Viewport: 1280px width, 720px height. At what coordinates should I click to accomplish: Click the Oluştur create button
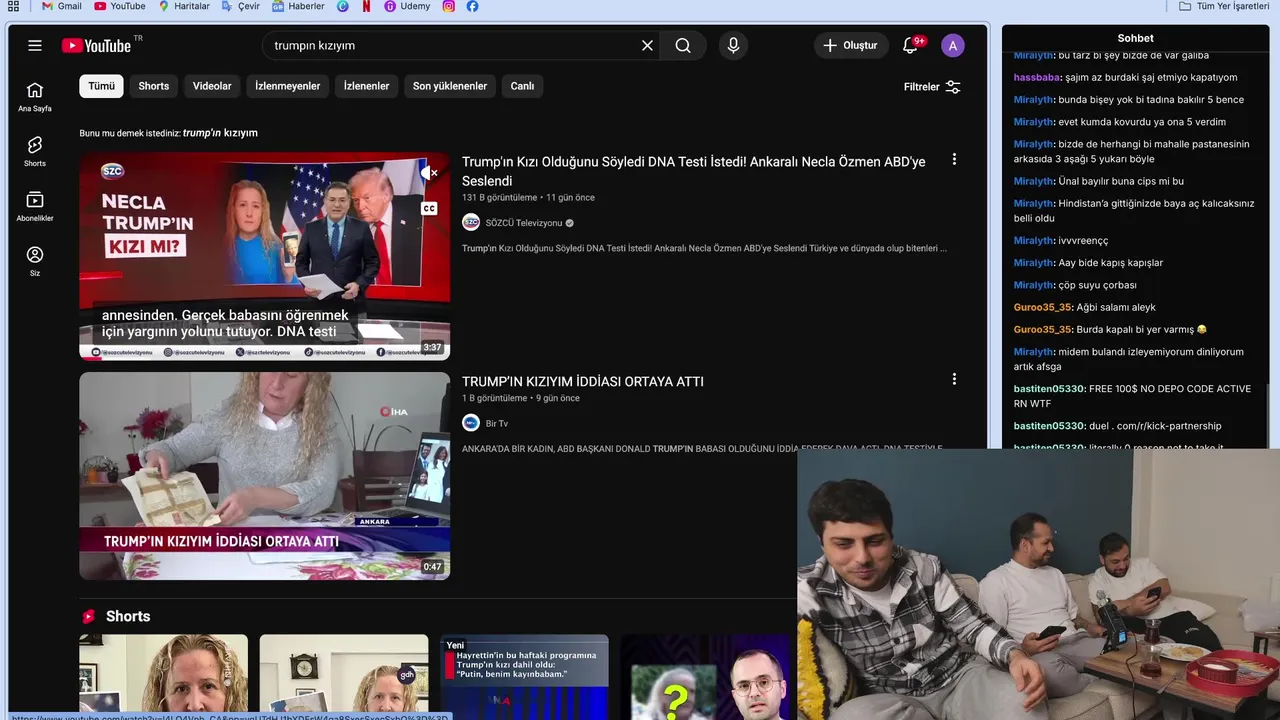851,45
